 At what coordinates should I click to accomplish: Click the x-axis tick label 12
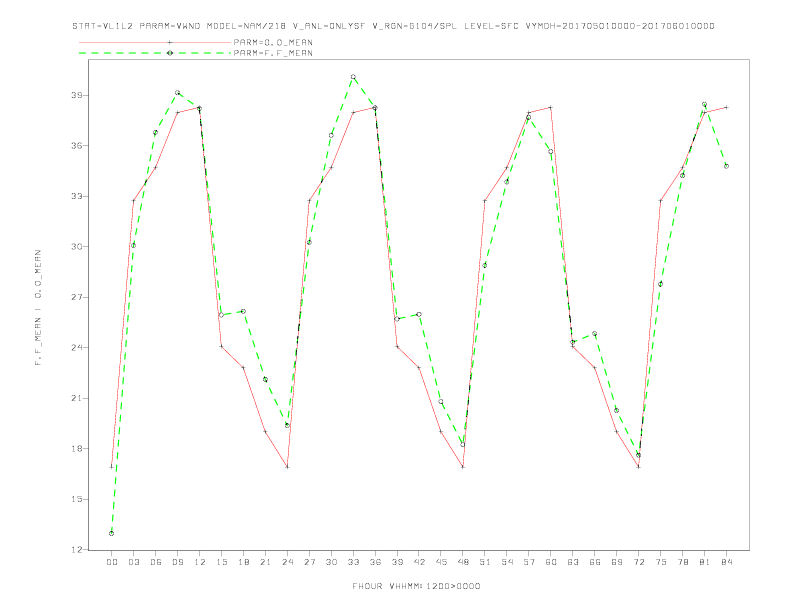200,562
